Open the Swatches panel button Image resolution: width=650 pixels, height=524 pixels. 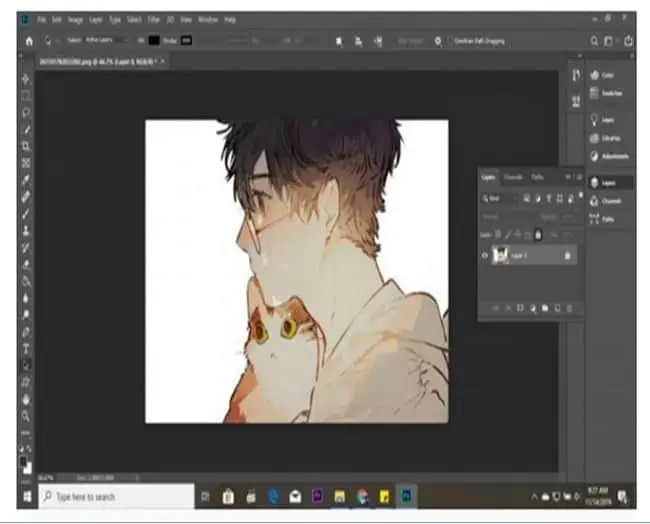606,93
